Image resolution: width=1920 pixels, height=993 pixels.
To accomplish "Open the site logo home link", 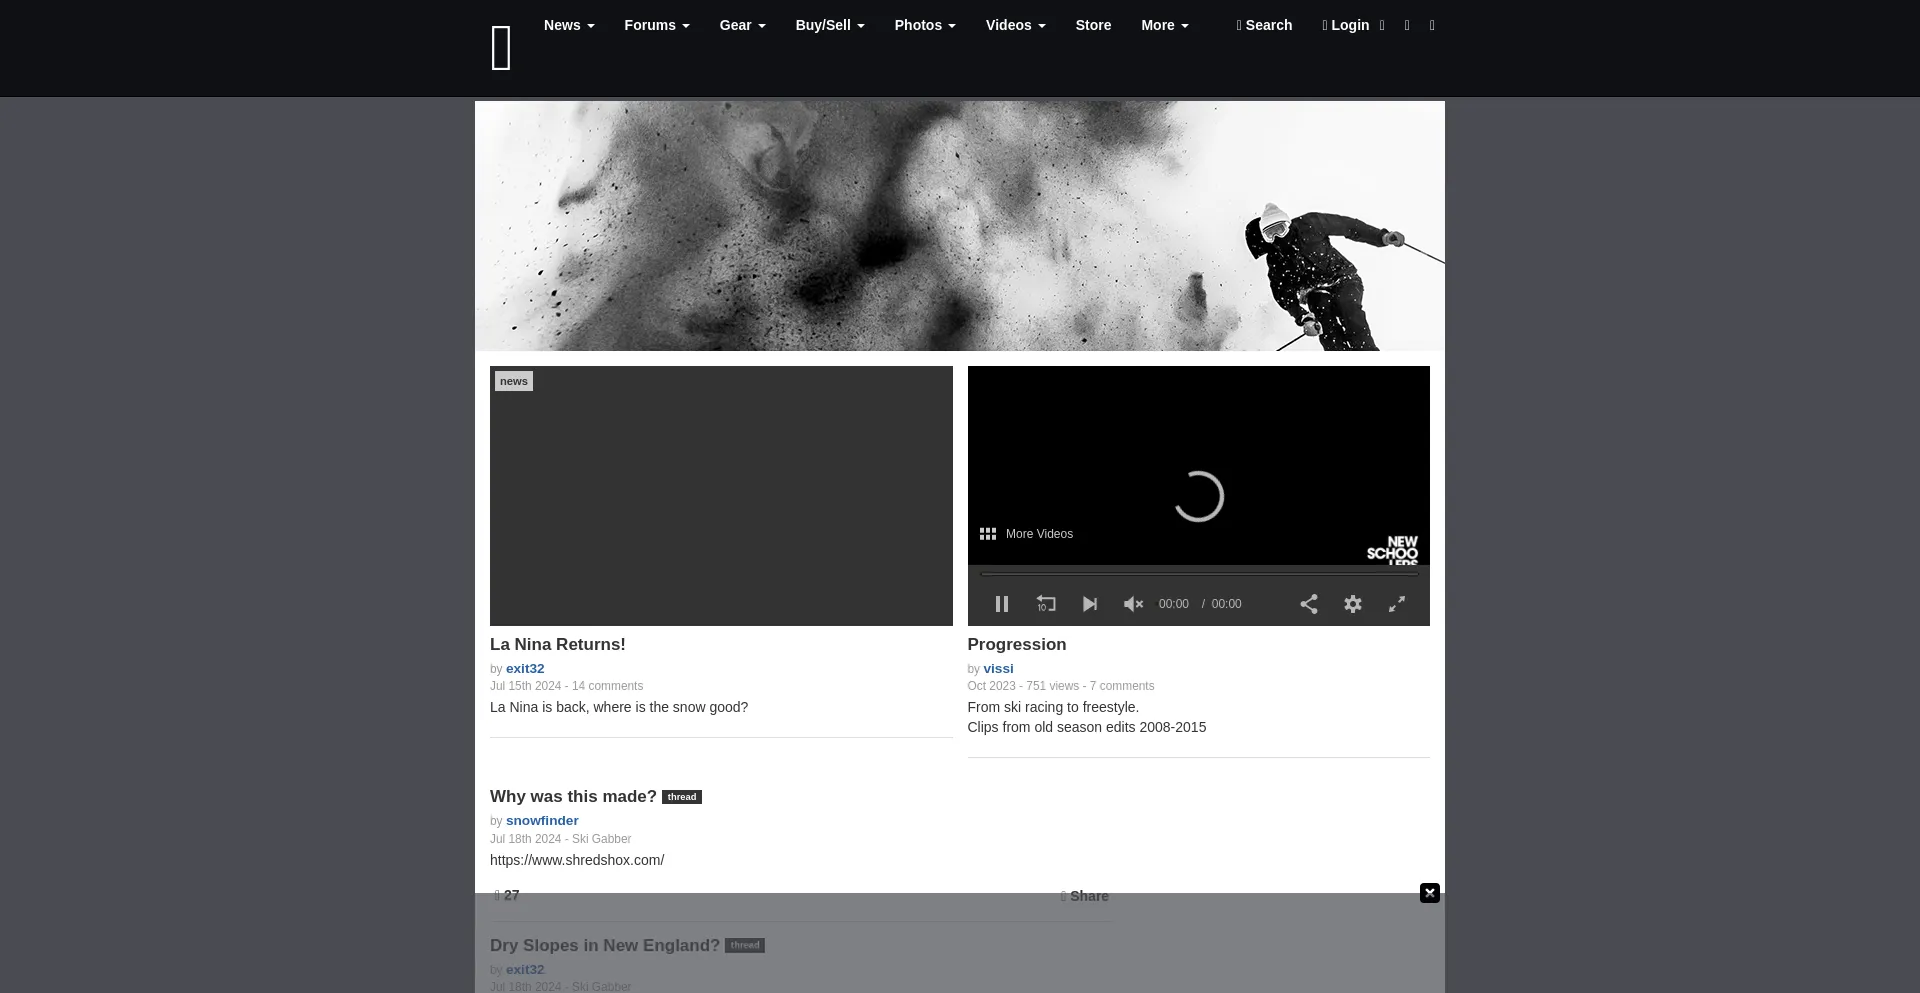I will (502, 48).
